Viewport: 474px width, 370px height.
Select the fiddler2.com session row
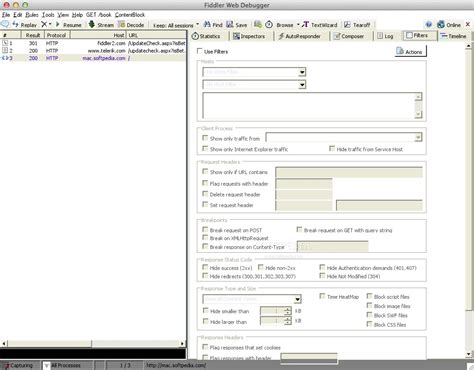(x=93, y=43)
